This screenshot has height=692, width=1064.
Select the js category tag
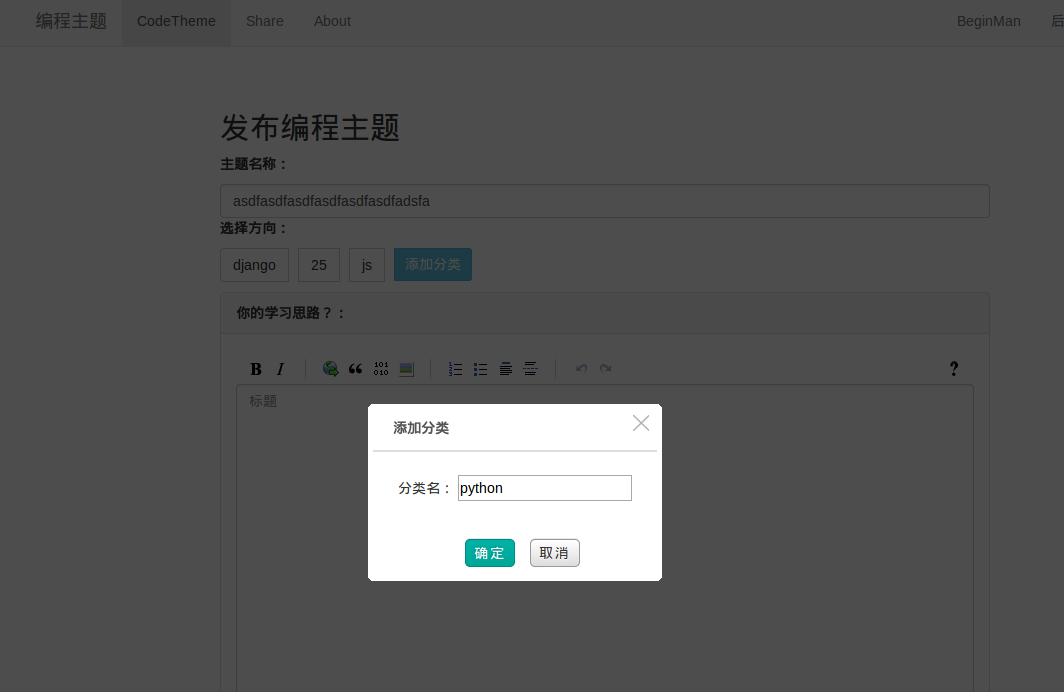(x=367, y=265)
